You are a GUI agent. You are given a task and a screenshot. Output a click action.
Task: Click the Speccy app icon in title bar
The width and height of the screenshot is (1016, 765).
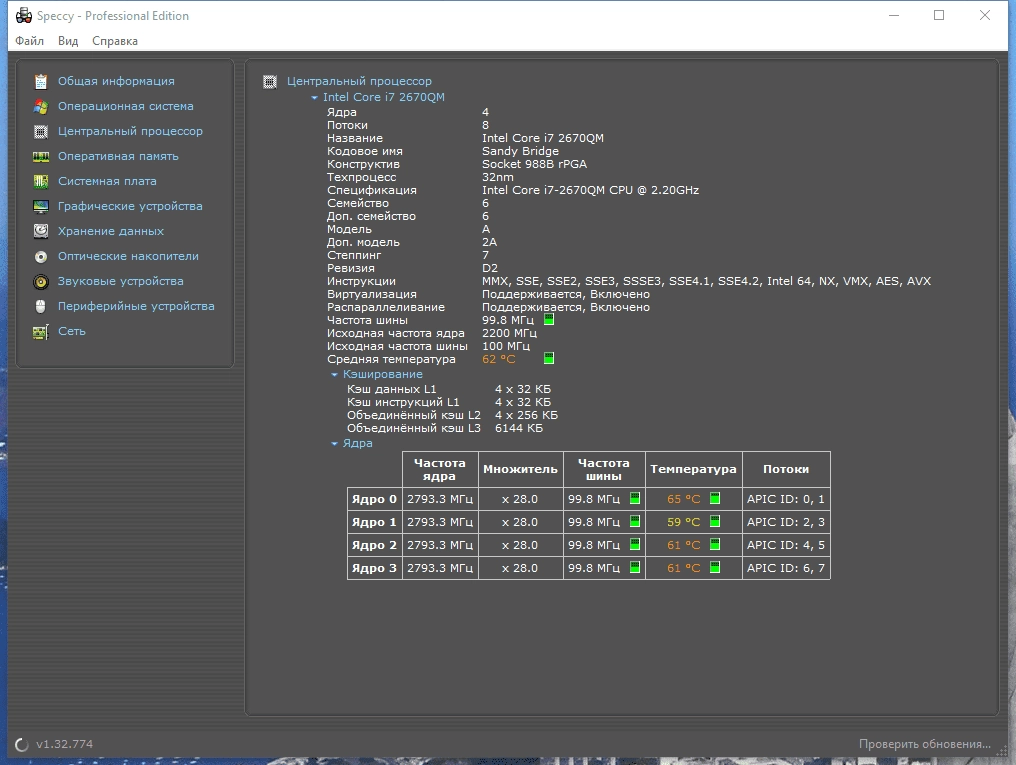(23, 16)
